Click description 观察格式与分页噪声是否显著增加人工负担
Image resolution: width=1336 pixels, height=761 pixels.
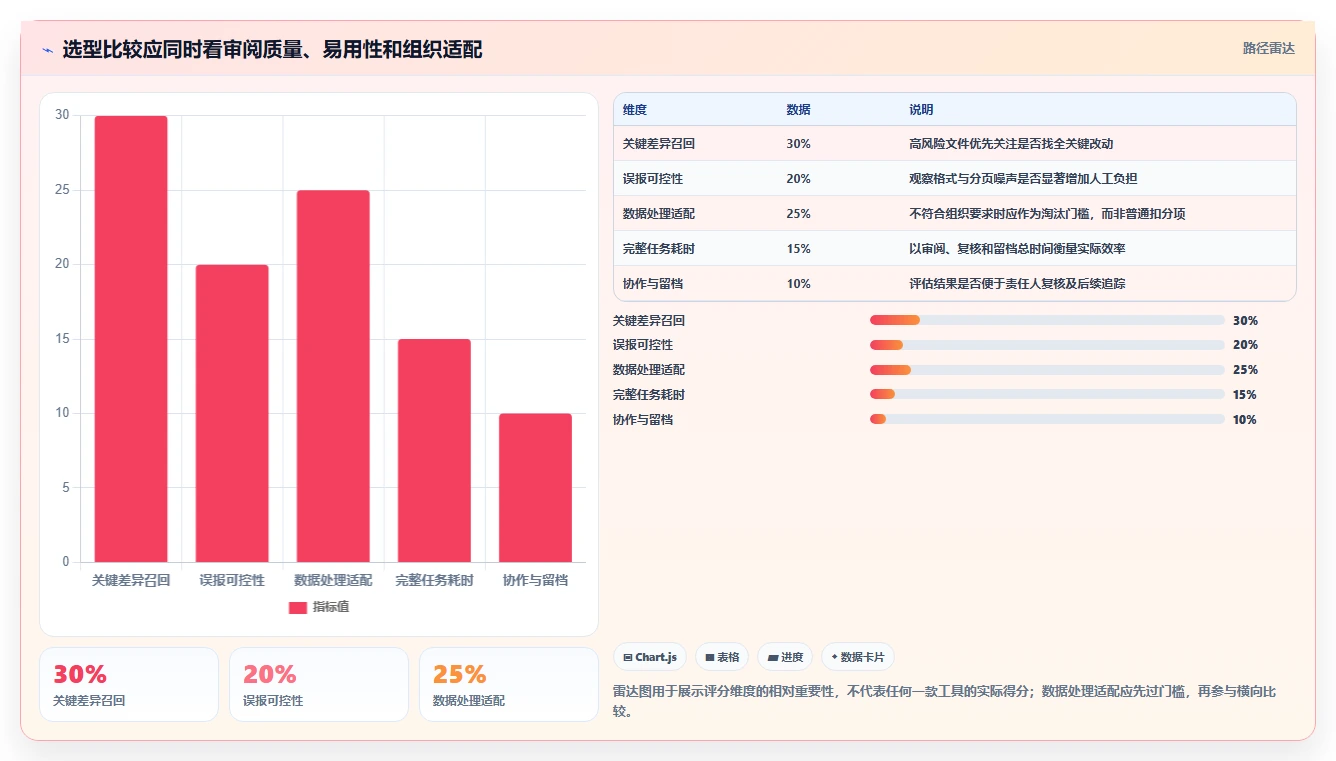click(x=1023, y=179)
